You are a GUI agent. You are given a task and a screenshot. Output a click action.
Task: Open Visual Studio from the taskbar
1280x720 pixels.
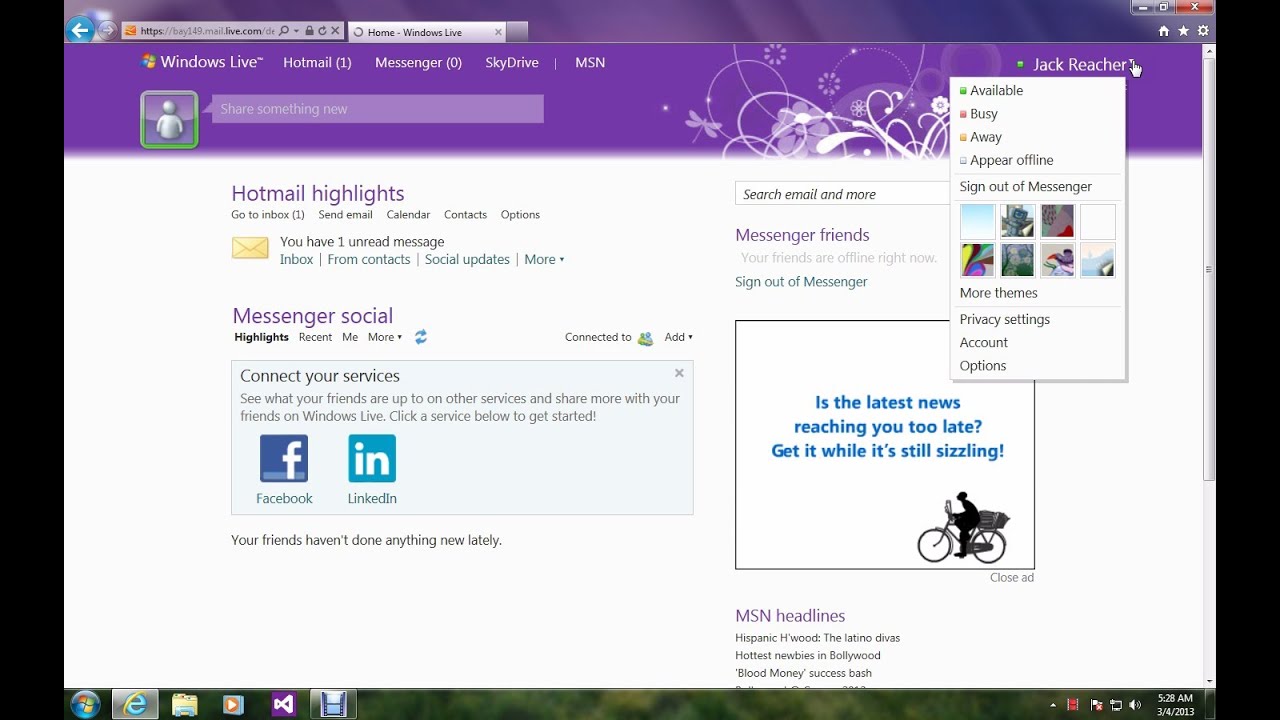click(283, 704)
